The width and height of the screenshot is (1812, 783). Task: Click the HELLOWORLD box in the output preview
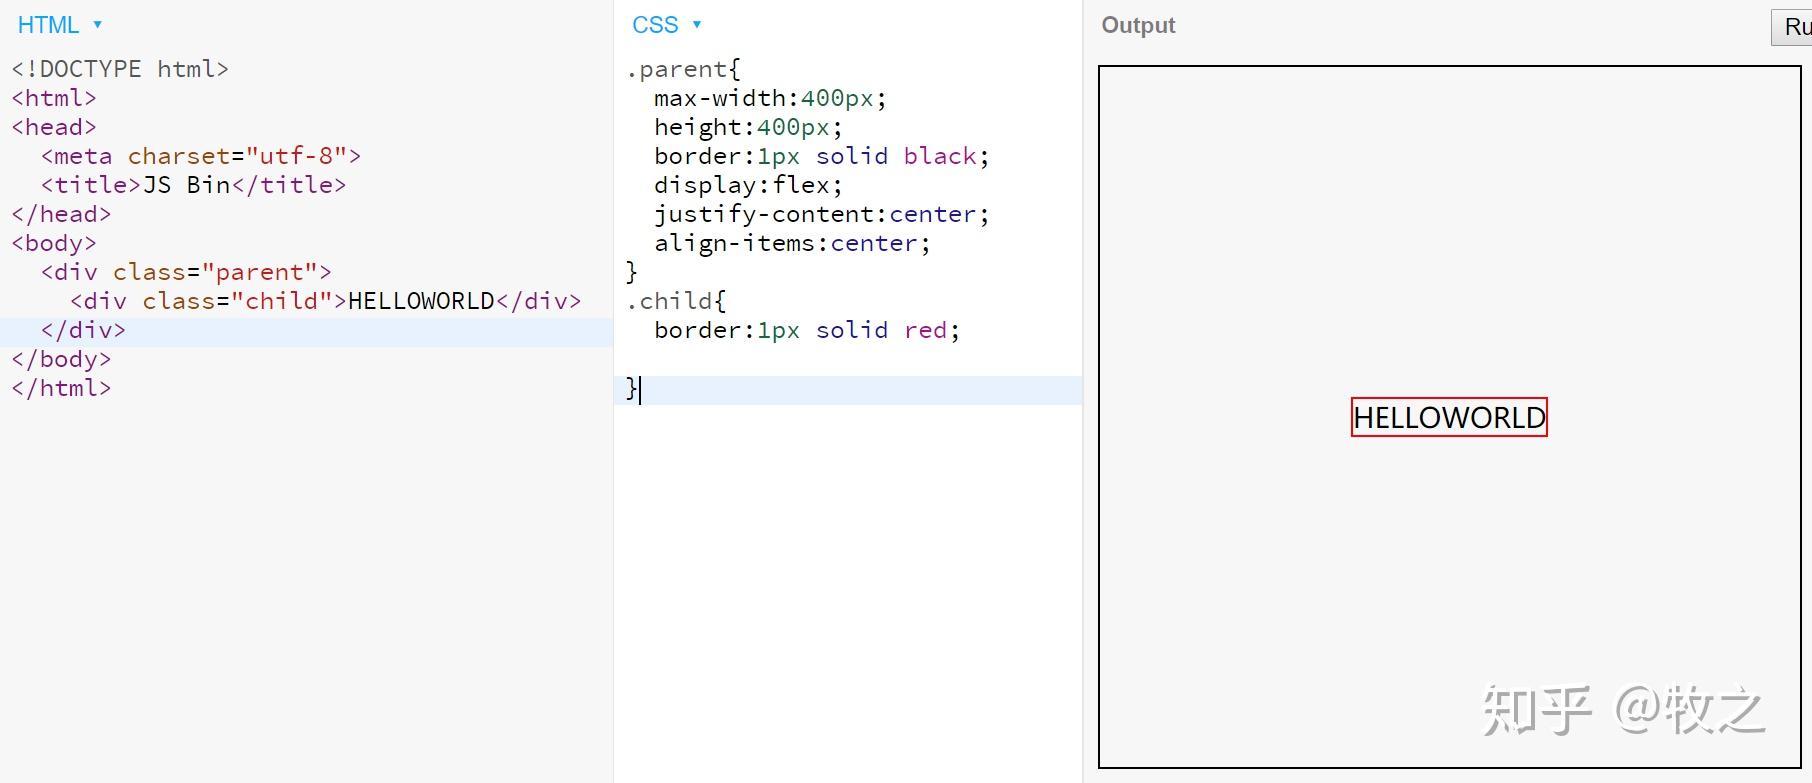[x=1449, y=418]
